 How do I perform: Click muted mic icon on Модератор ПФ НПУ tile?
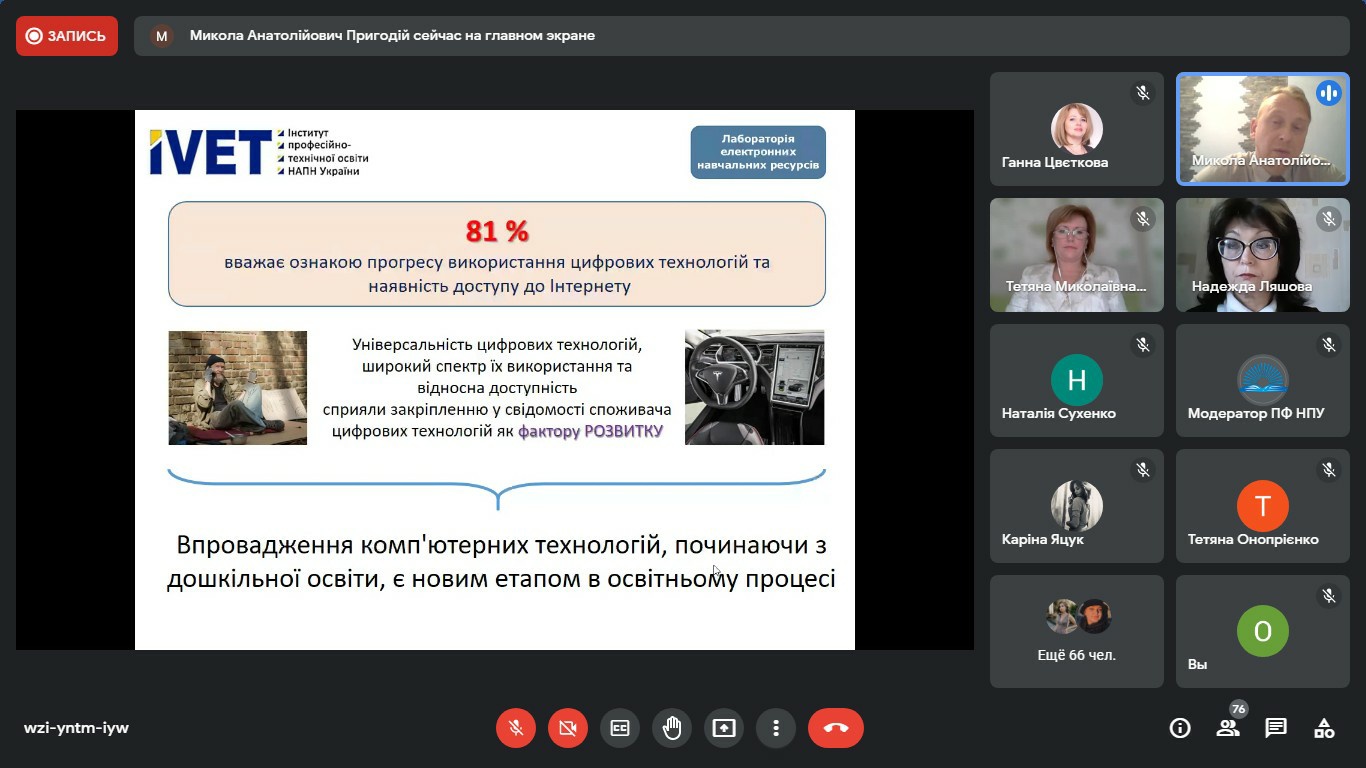[1329, 345]
